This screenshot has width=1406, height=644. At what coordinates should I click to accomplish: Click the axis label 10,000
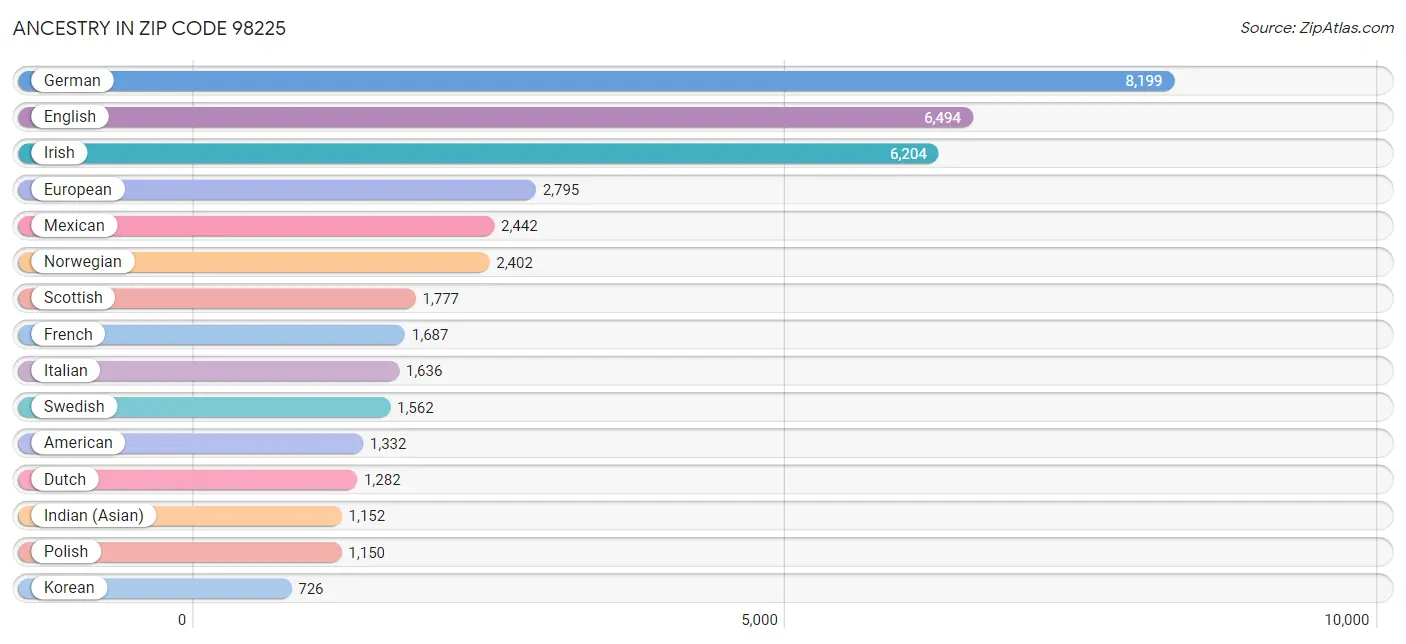pos(1346,620)
